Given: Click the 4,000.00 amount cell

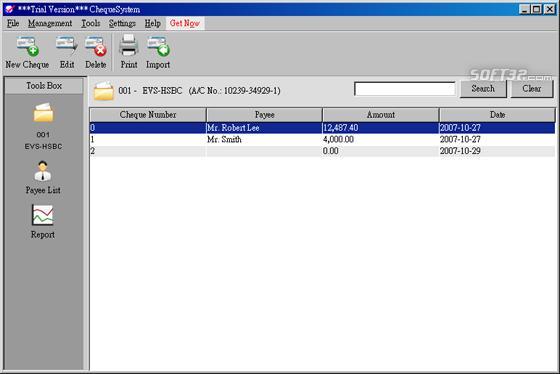Looking at the screenshot, I should coord(380,139).
